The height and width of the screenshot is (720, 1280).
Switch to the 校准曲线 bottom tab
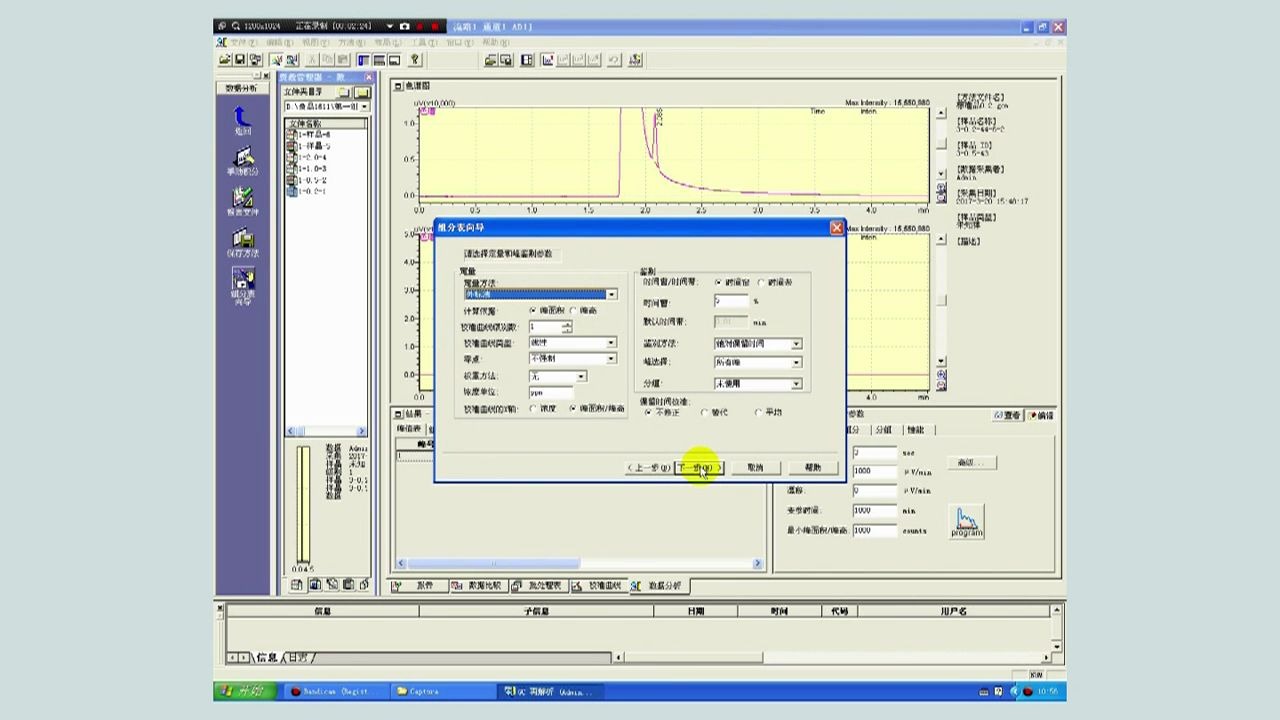pos(598,586)
